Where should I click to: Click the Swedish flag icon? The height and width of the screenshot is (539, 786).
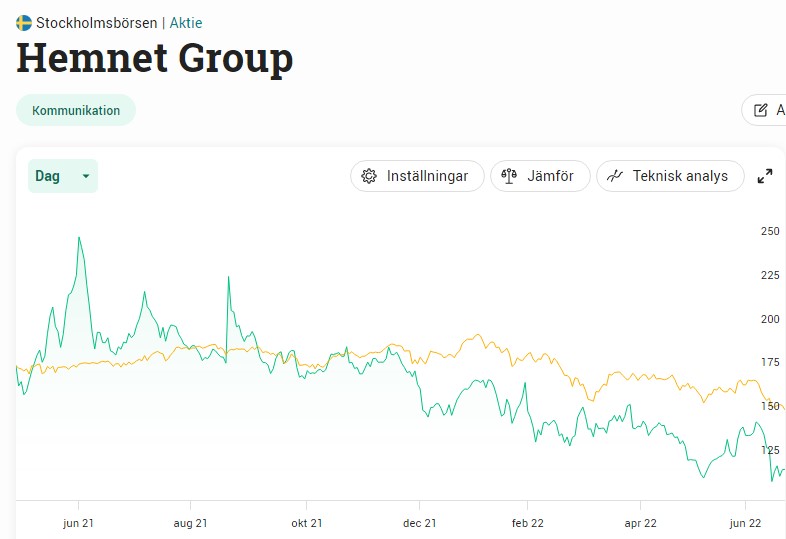pyautogui.click(x=24, y=23)
